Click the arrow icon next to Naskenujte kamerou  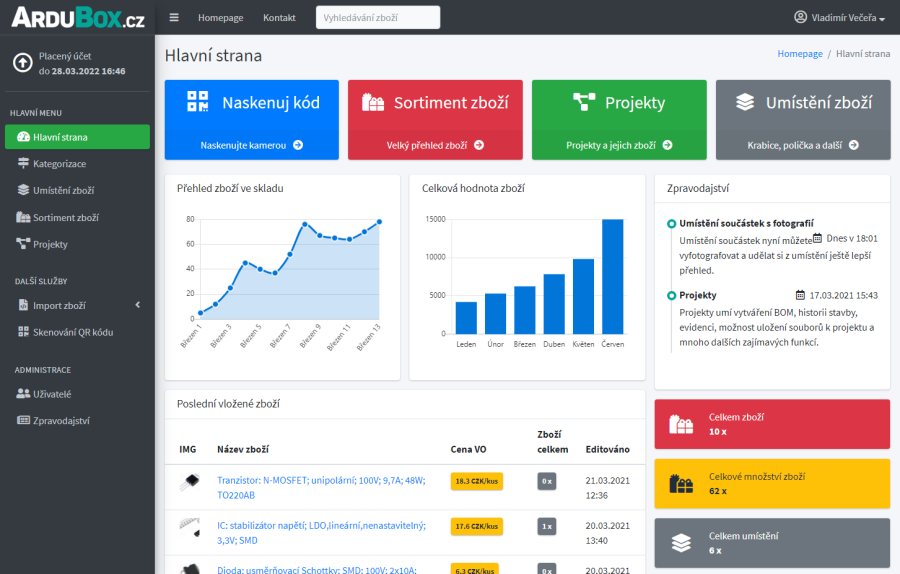click(298, 145)
